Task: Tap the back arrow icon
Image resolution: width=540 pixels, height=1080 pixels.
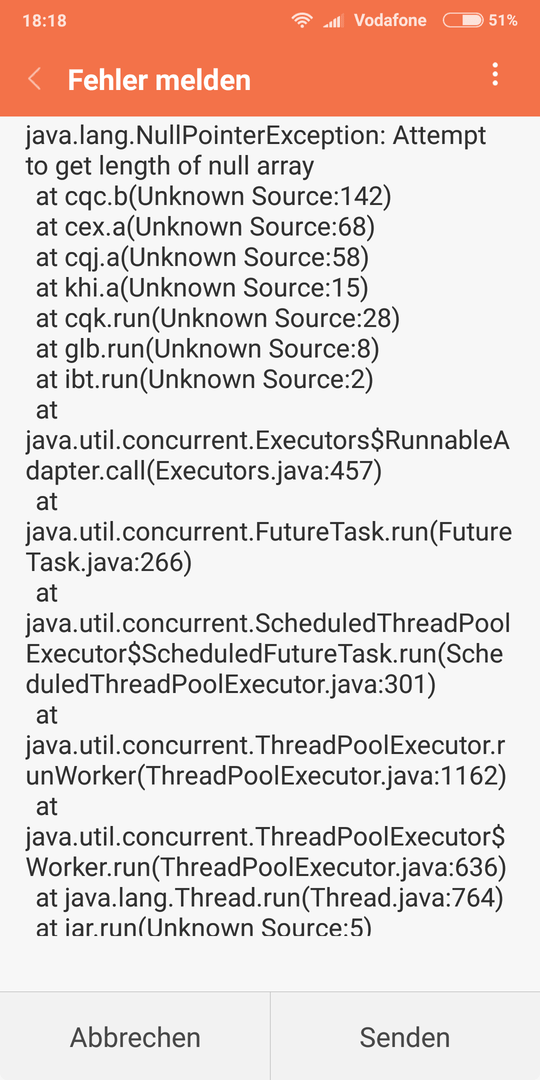Action: click(34, 79)
